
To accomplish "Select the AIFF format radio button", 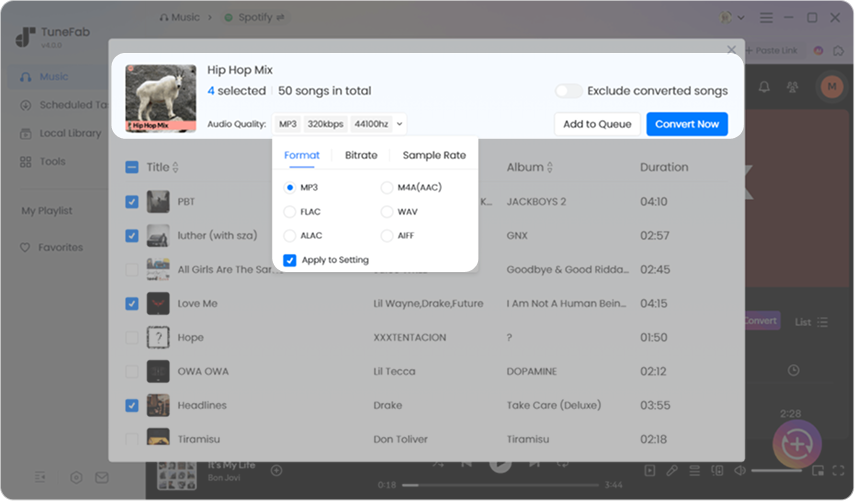I will point(387,236).
